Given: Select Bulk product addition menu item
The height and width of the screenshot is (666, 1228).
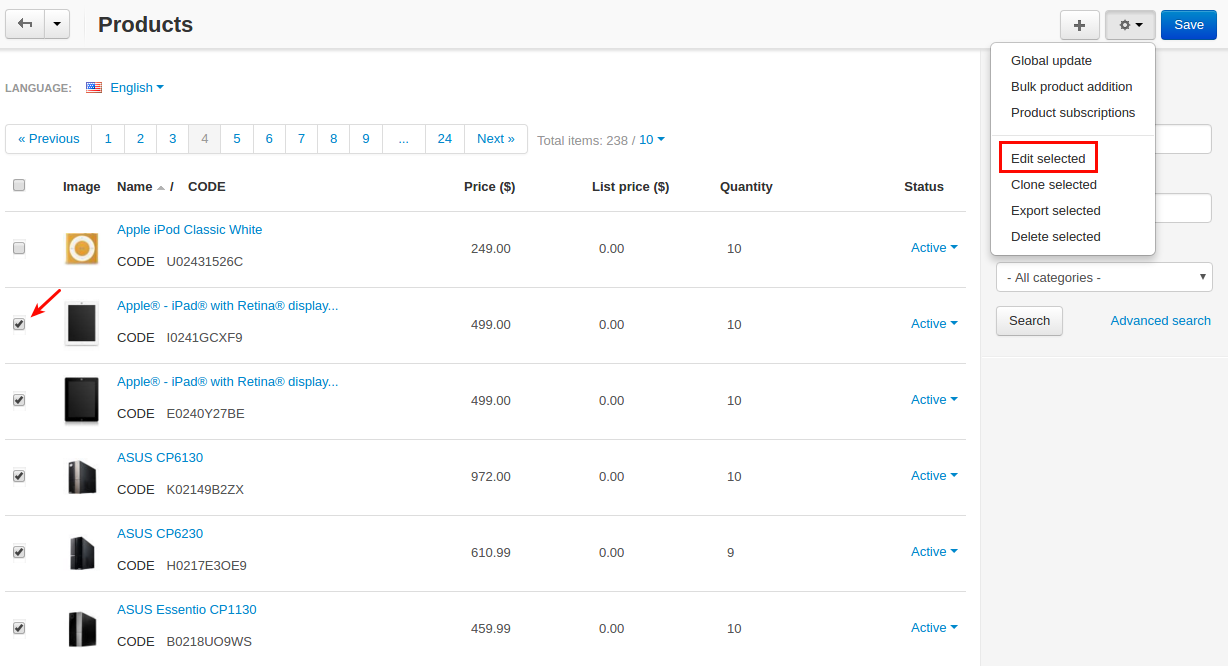Looking at the screenshot, I should click(x=1073, y=87).
